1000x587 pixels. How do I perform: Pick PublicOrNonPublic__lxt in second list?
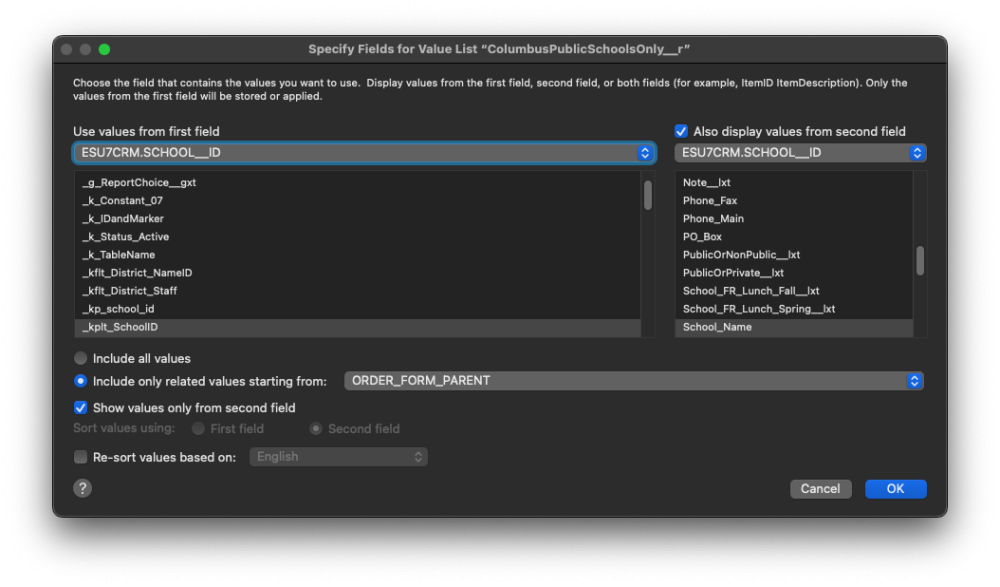pyautogui.click(x=741, y=255)
